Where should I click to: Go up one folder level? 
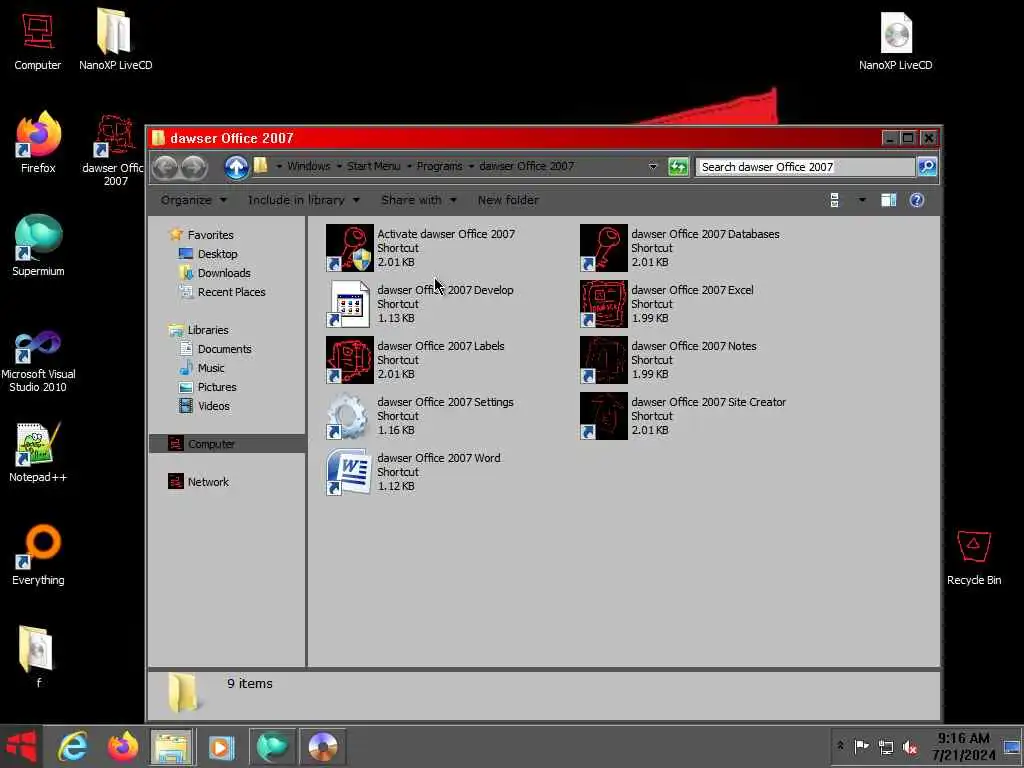[236, 167]
